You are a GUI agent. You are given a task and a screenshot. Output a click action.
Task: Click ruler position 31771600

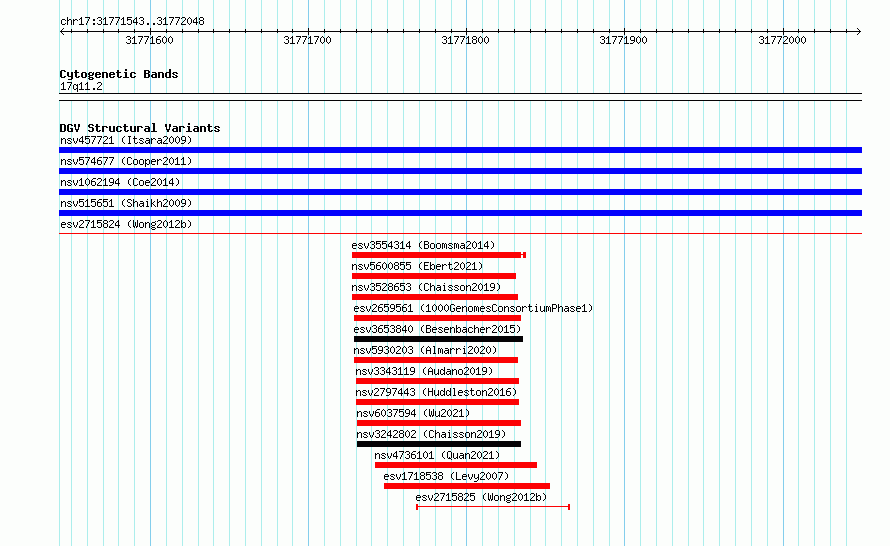pos(149,40)
